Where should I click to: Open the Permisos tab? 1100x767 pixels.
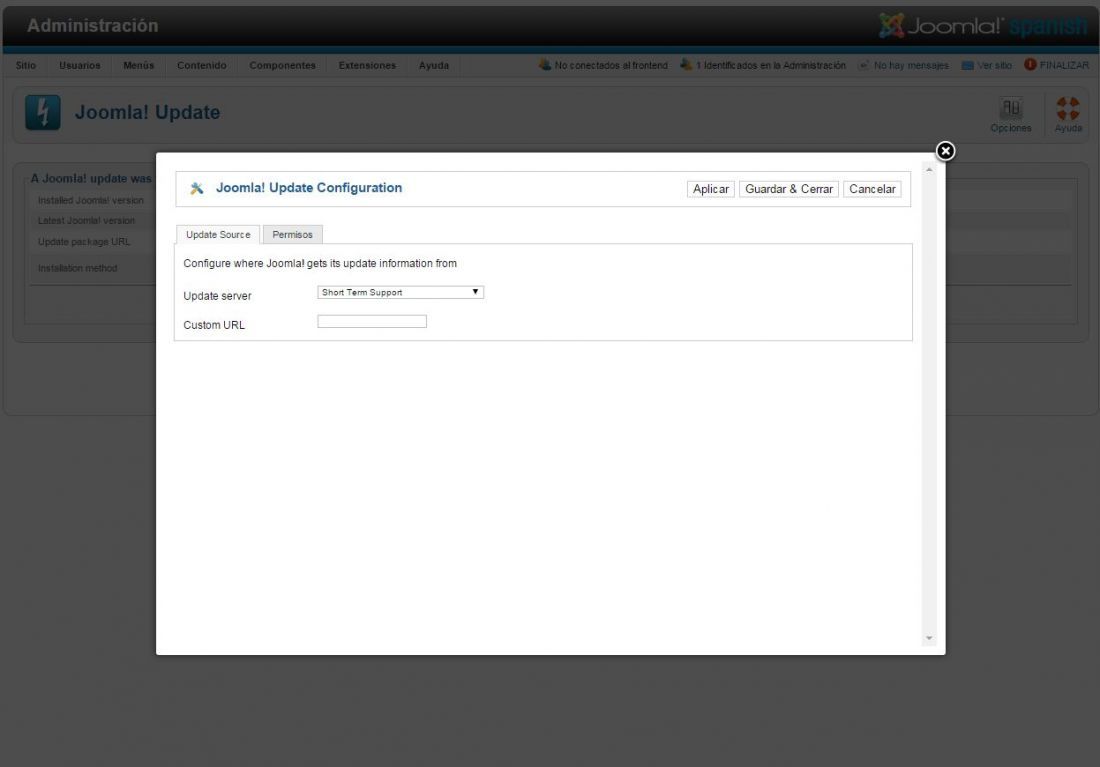coord(293,234)
